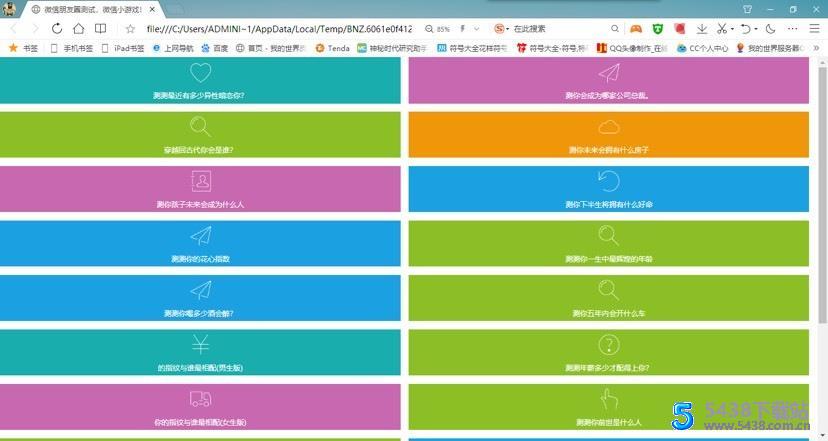Go to the browser home page icon

(x=79, y=29)
